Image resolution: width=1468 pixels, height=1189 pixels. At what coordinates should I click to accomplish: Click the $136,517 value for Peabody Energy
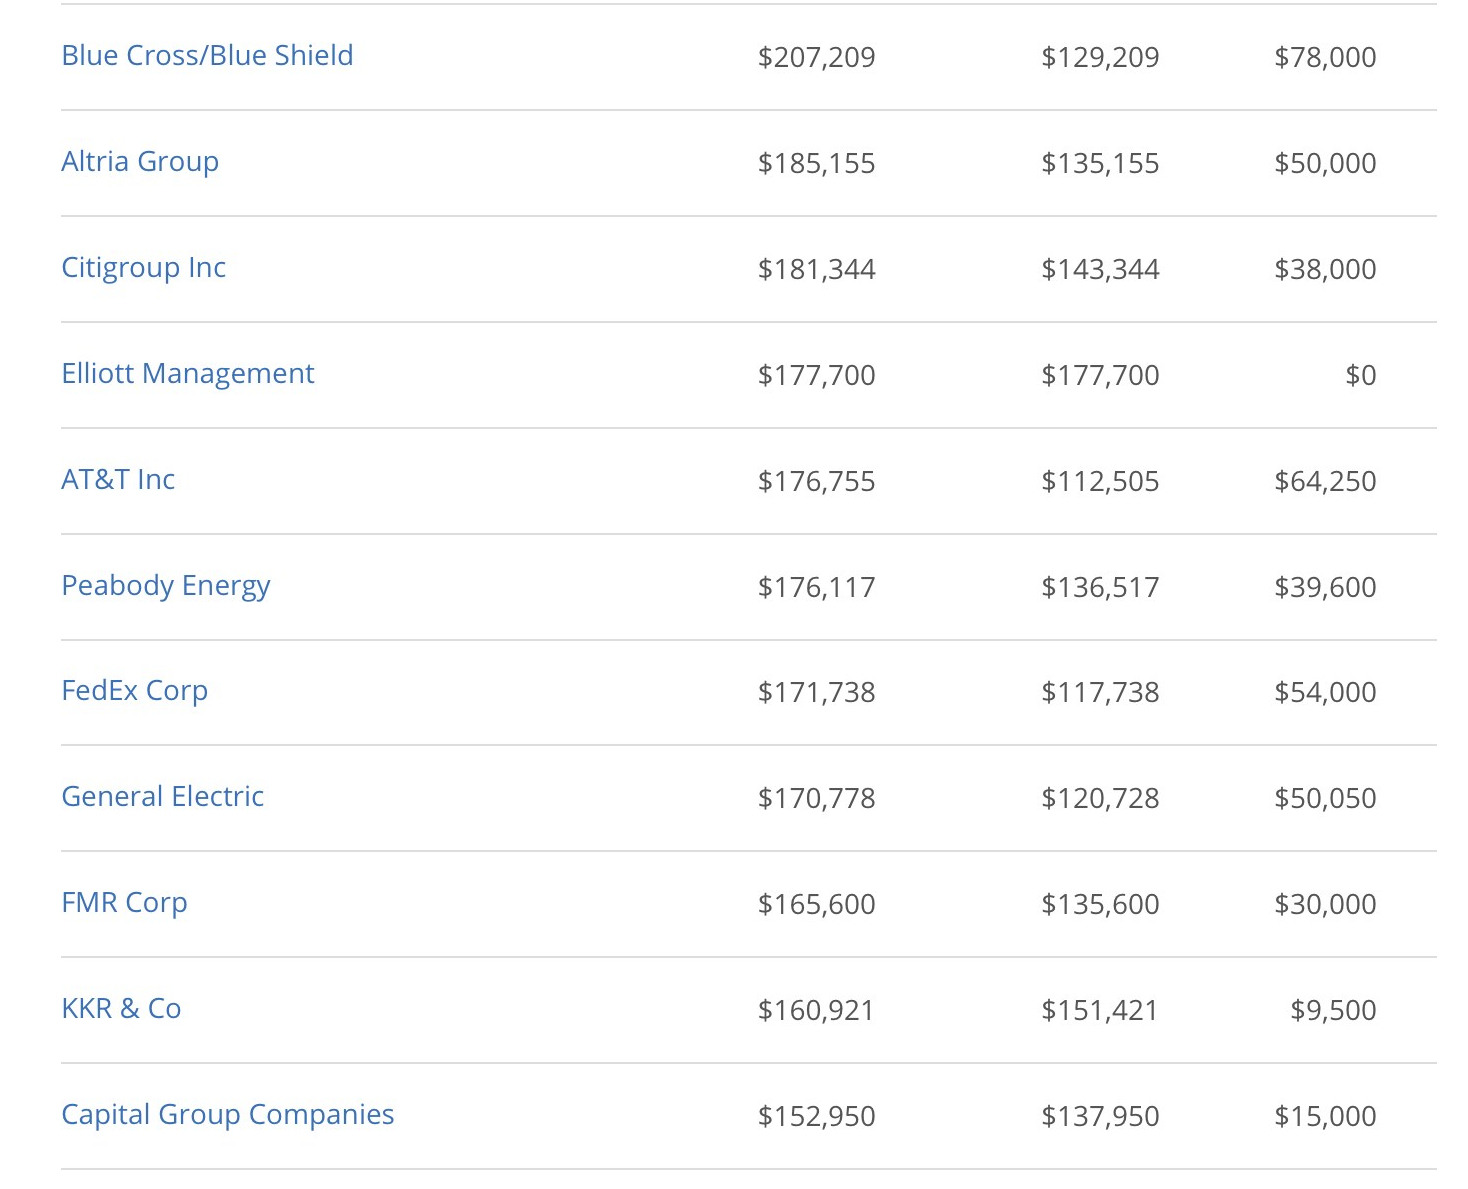(x=1100, y=588)
